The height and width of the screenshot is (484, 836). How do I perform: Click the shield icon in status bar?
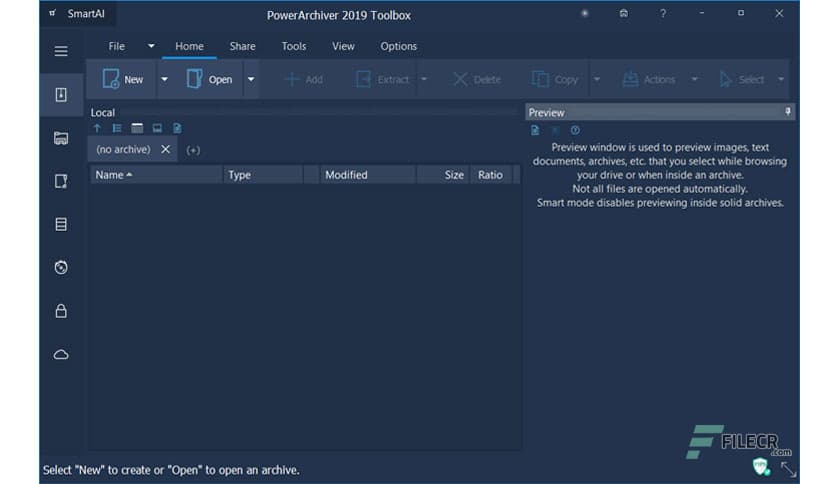coord(761,466)
